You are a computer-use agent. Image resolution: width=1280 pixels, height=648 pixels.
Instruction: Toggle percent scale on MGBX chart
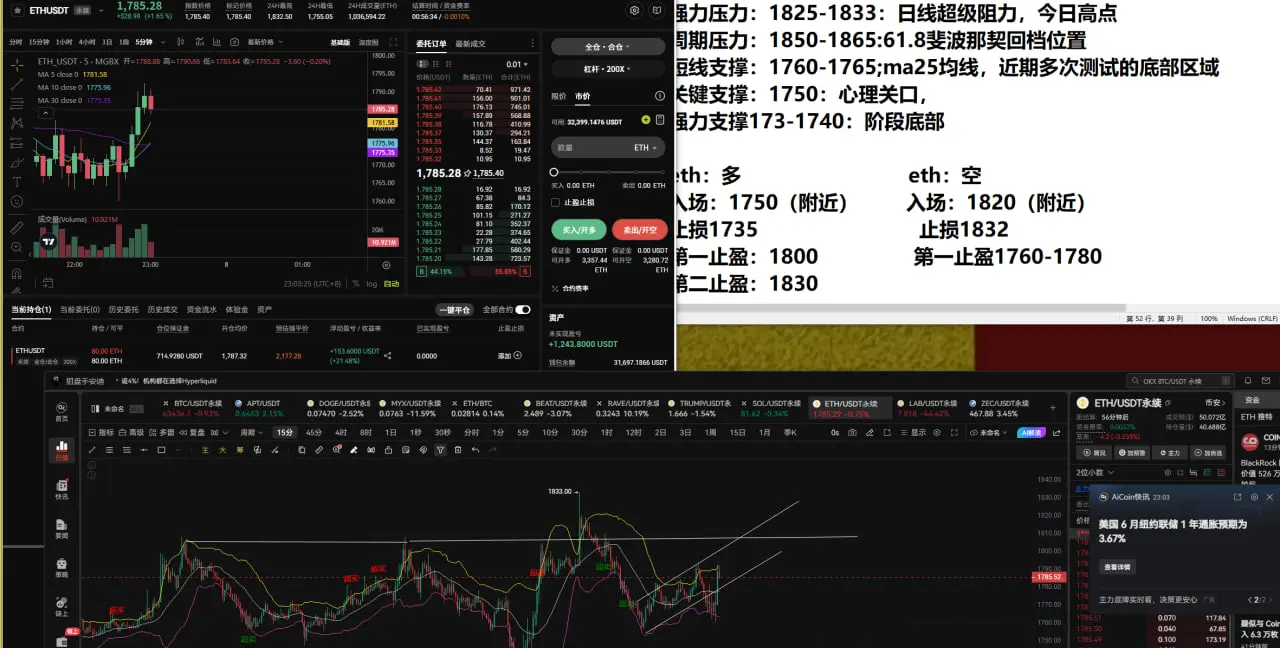[356, 283]
